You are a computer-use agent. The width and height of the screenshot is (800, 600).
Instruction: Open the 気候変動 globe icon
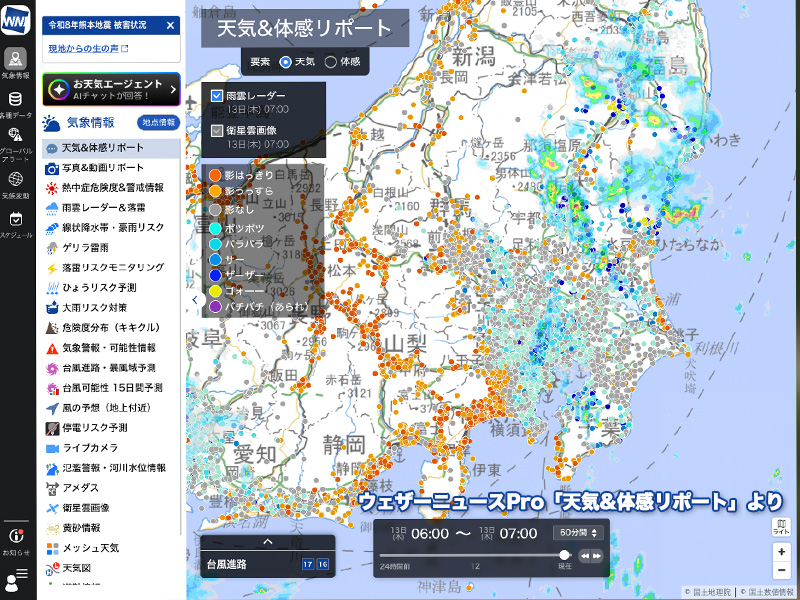(x=15, y=179)
